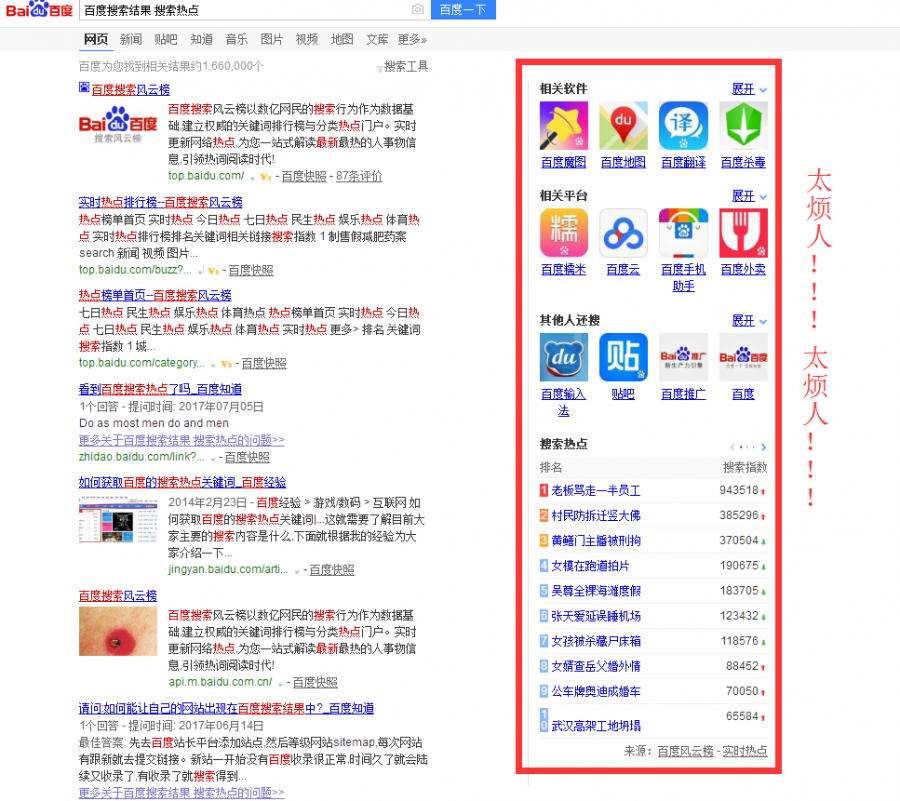Switch to the 音乐 tab
The image size is (900, 801).
coord(236,40)
